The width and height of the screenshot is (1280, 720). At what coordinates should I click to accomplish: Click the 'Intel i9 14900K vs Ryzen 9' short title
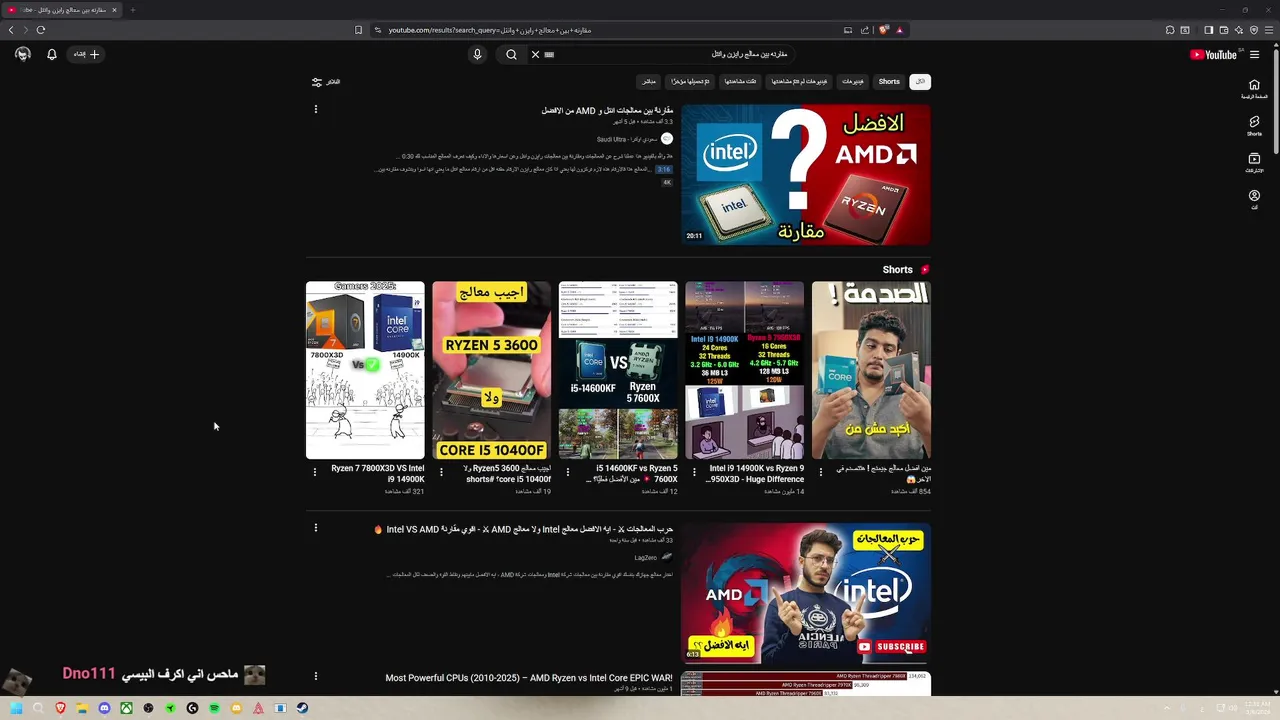pos(756,473)
